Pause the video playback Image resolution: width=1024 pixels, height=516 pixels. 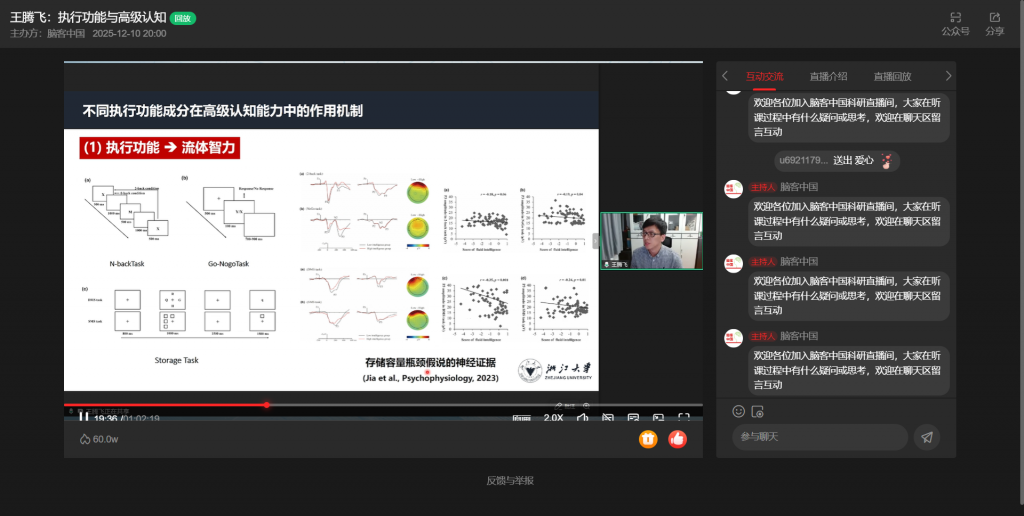pyautogui.click(x=83, y=418)
